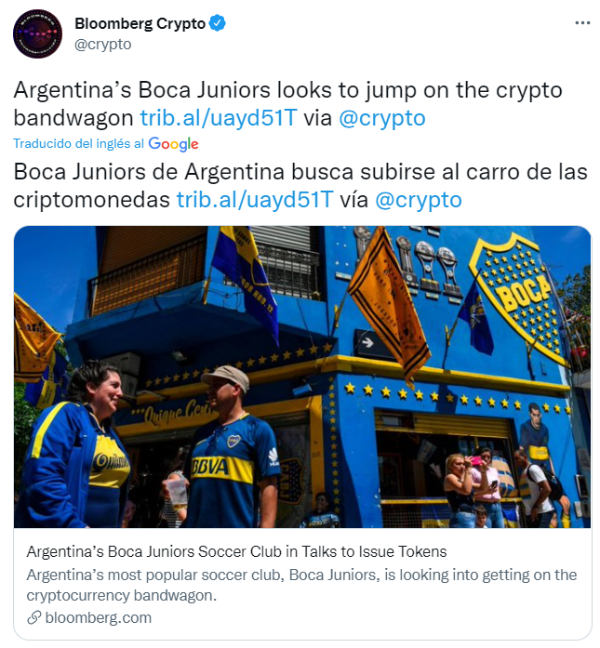600x648 pixels.
Task: Click the chain link icon beside bloomberg.com
Action: [34, 618]
